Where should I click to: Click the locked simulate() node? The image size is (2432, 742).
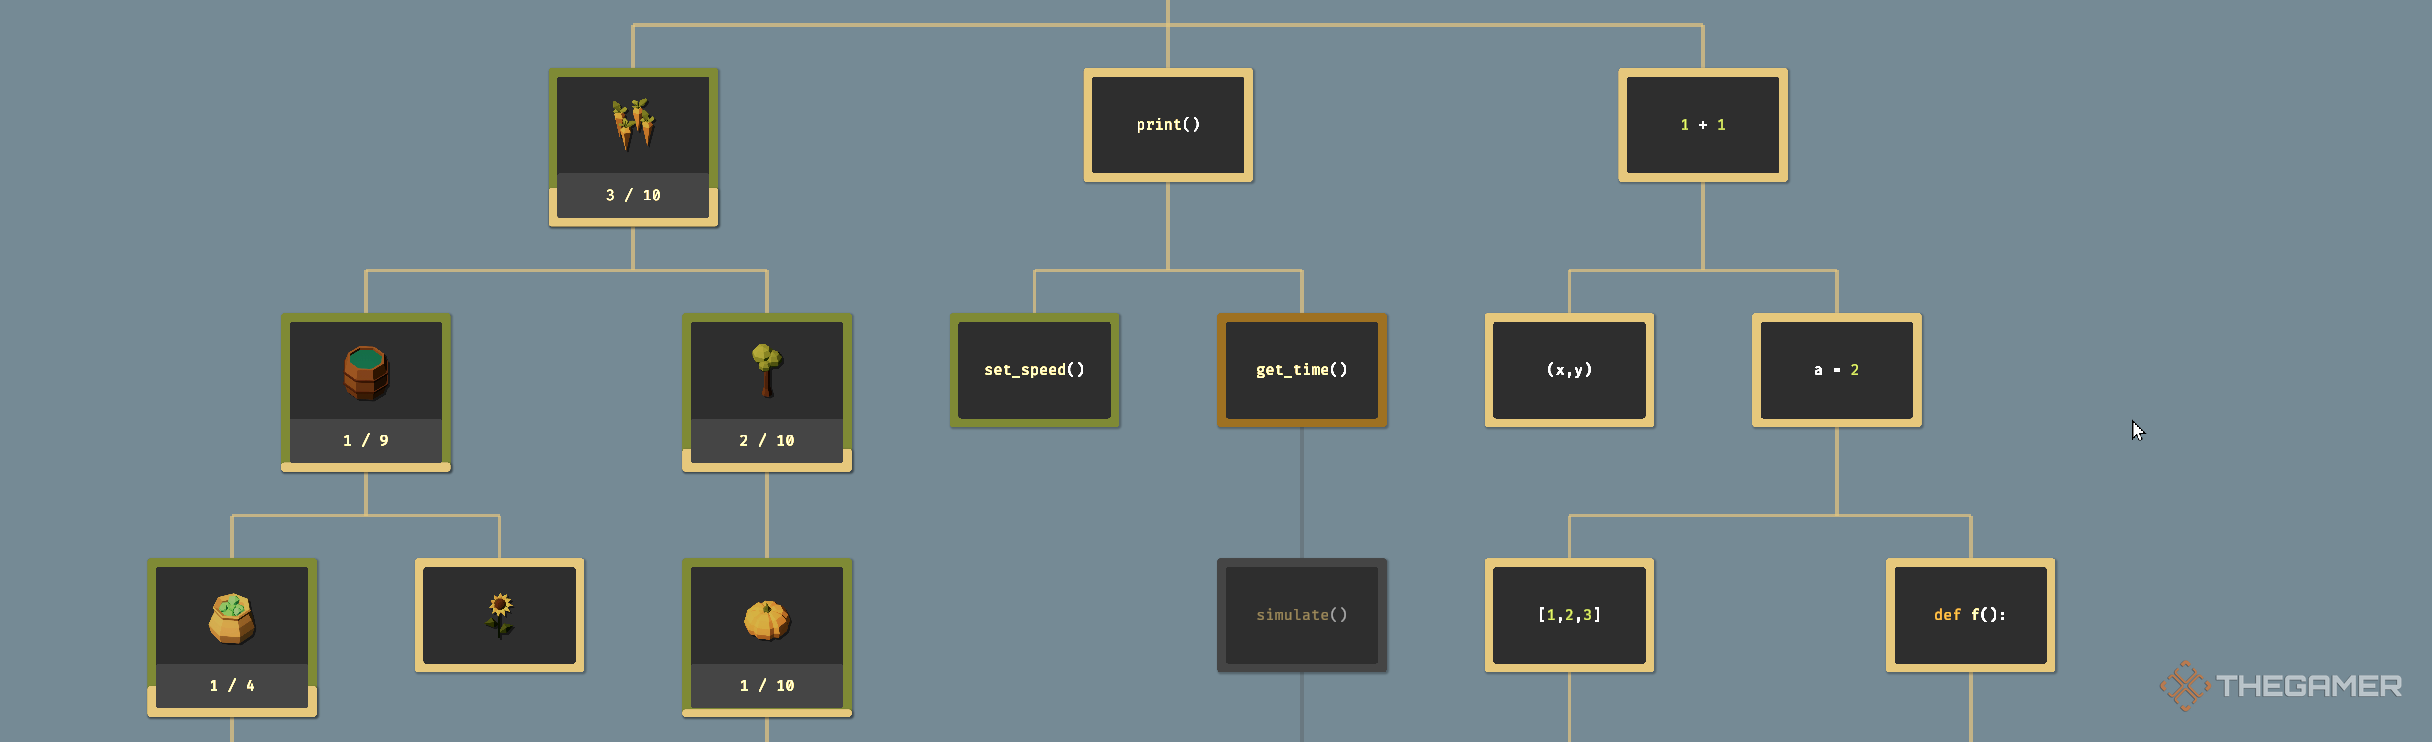tap(1302, 615)
